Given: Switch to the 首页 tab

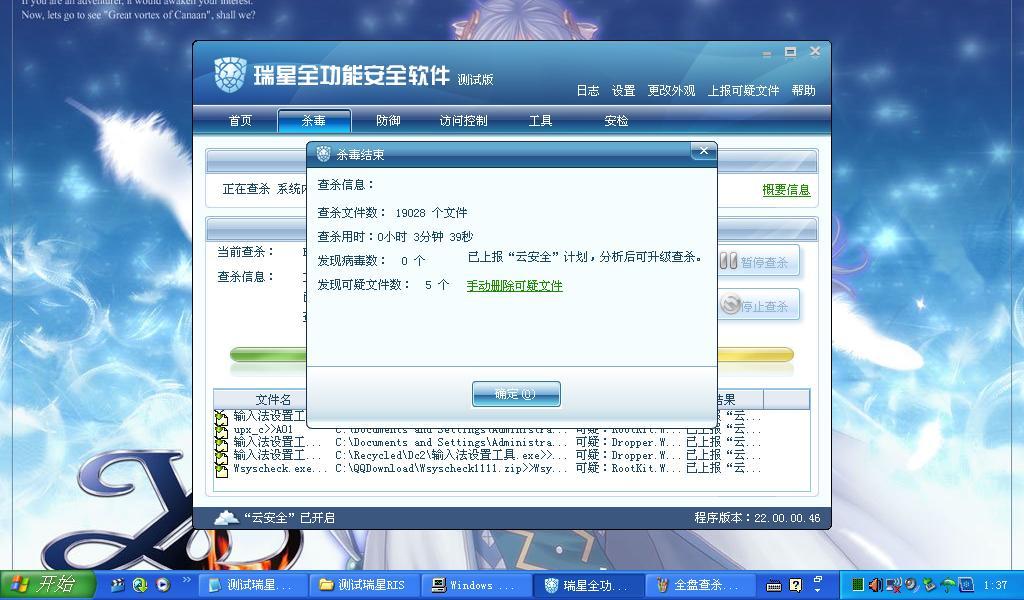Looking at the screenshot, I should click(240, 121).
